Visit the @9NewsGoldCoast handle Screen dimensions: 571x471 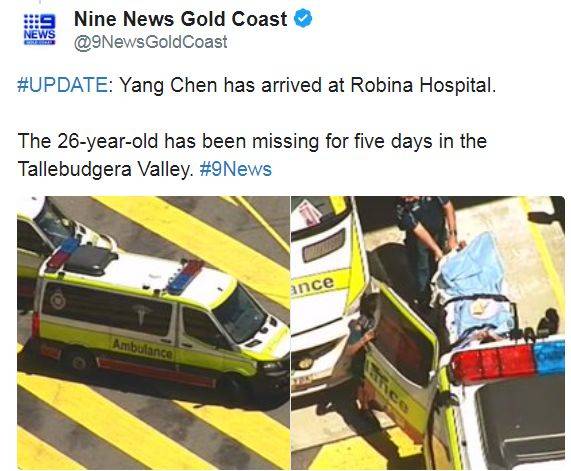pyautogui.click(x=151, y=42)
